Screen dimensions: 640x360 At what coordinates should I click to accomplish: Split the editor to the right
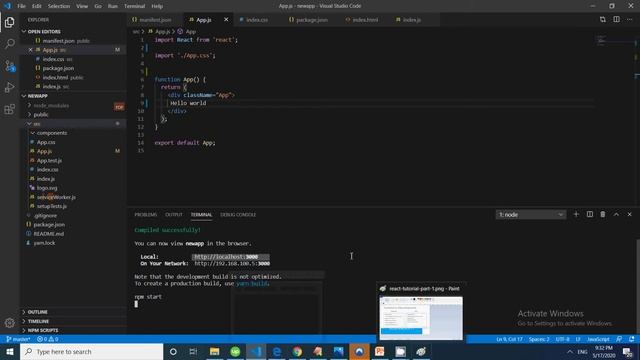point(616,19)
